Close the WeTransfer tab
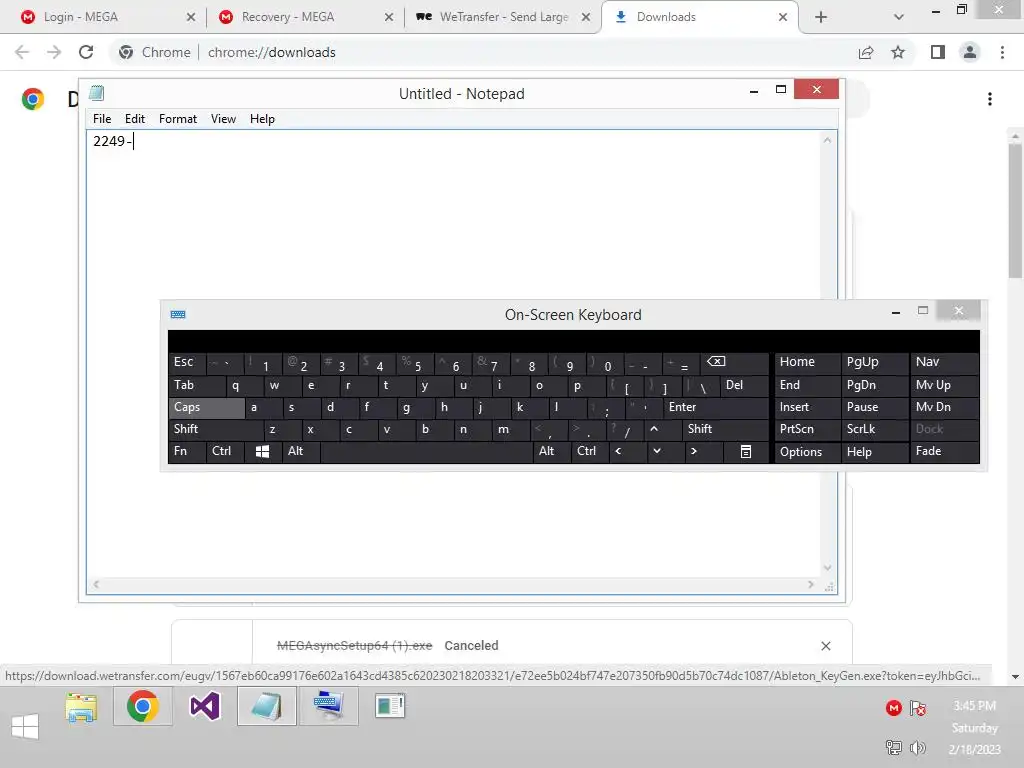Viewport: 1024px width, 768px height. (586, 17)
